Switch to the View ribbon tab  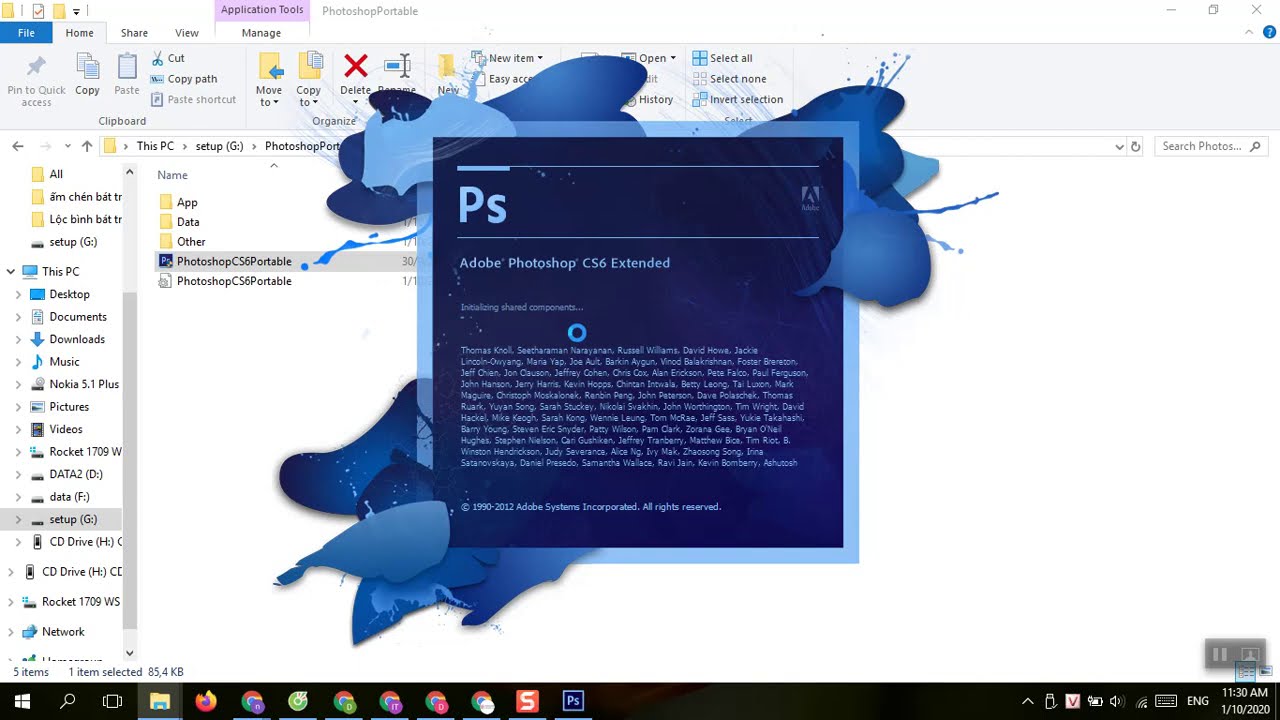(x=186, y=32)
